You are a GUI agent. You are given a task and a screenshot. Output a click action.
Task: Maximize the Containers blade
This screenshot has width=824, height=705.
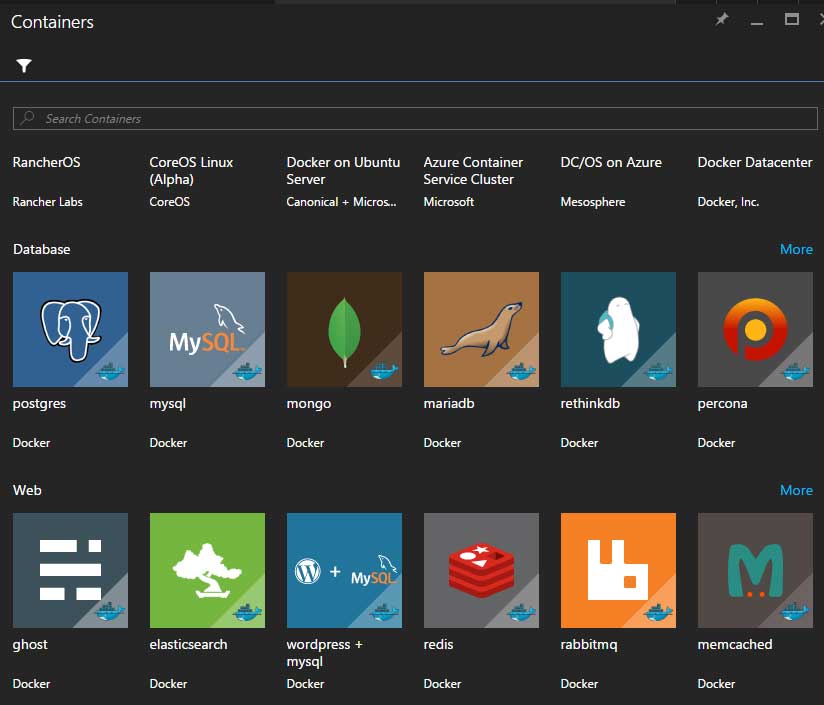click(x=792, y=20)
